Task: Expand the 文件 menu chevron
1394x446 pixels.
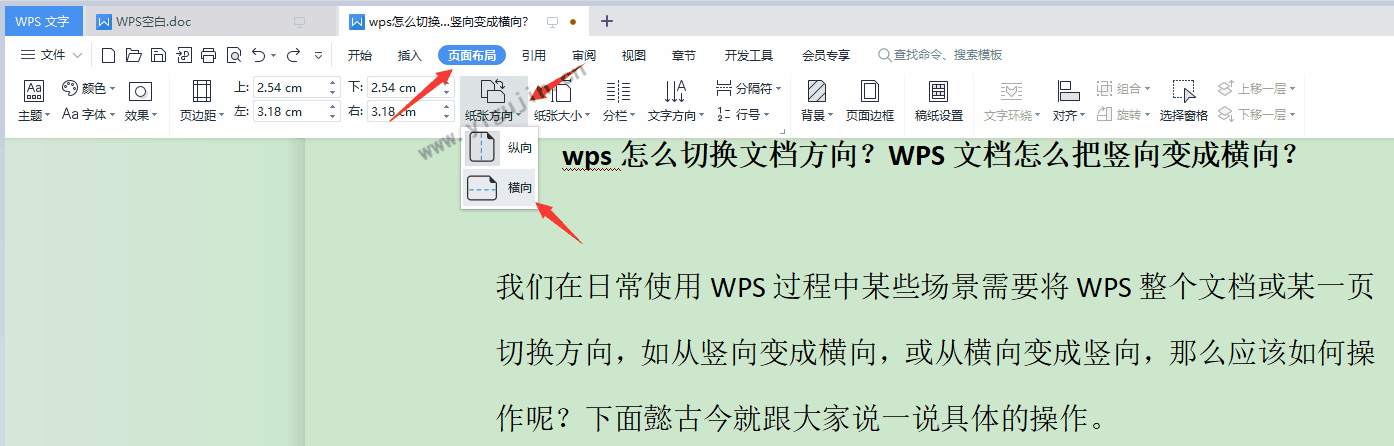Action: [x=77, y=55]
